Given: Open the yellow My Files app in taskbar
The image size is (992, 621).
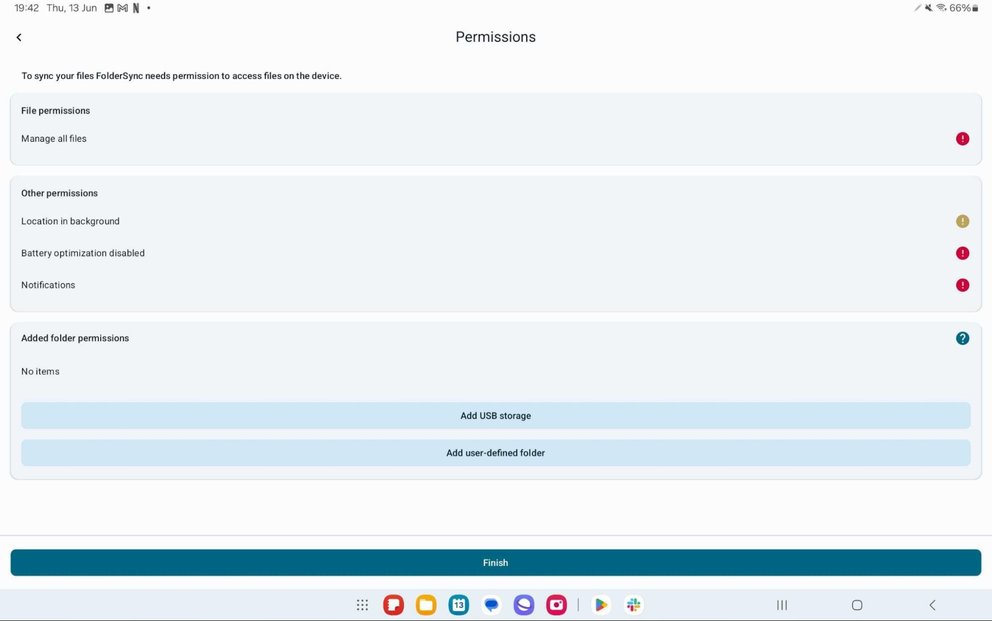Looking at the screenshot, I should (x=426, y=605).
